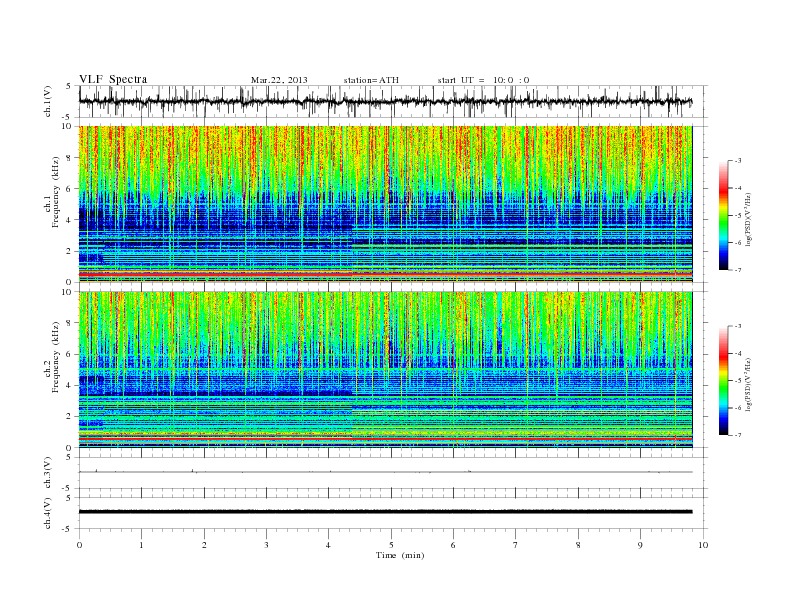Screen dimensions: 792x612
Task: Click the '2' kHz tick on ch.2 spectrogram
Action: pos(69,417)
